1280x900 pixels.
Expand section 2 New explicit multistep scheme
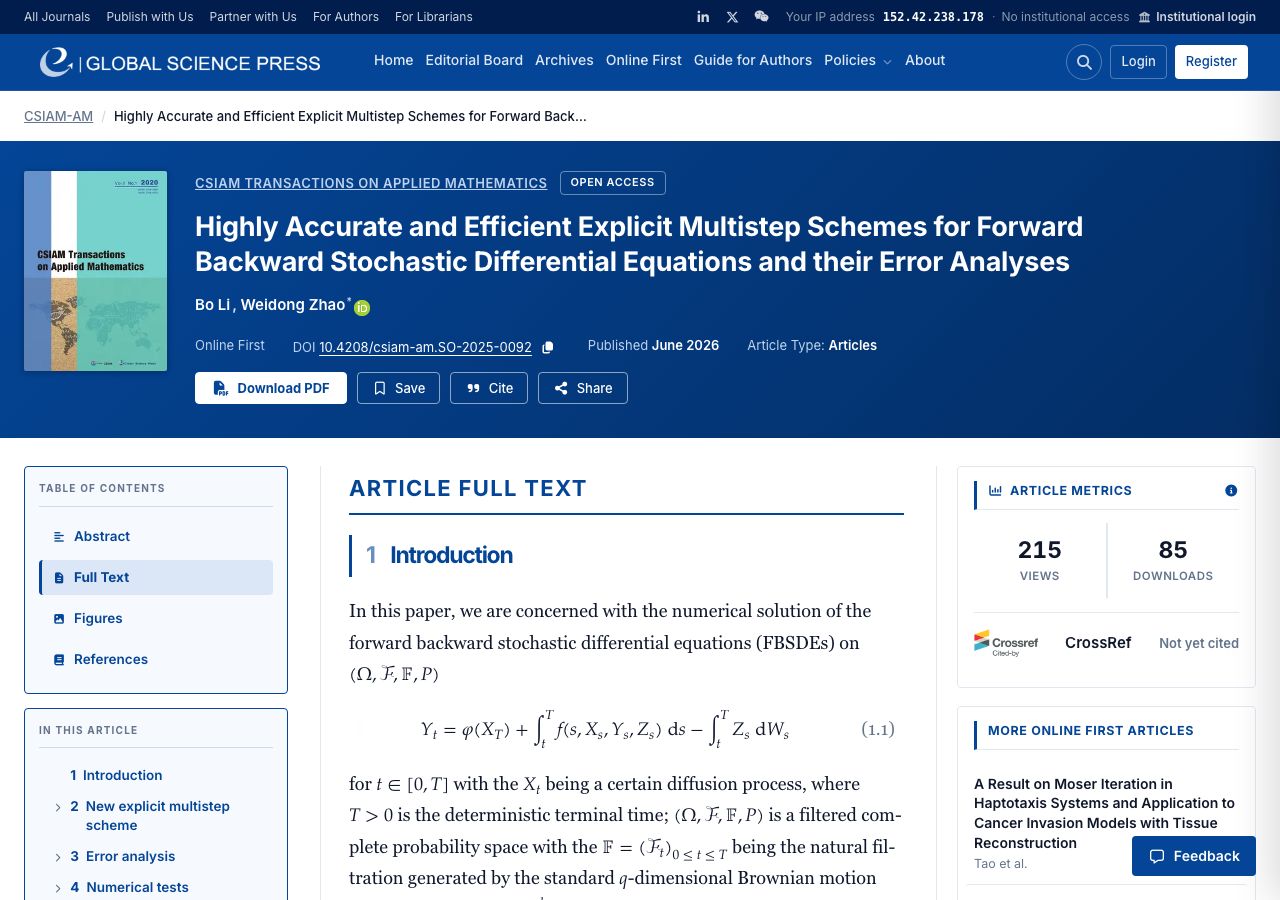coord(58,807)
